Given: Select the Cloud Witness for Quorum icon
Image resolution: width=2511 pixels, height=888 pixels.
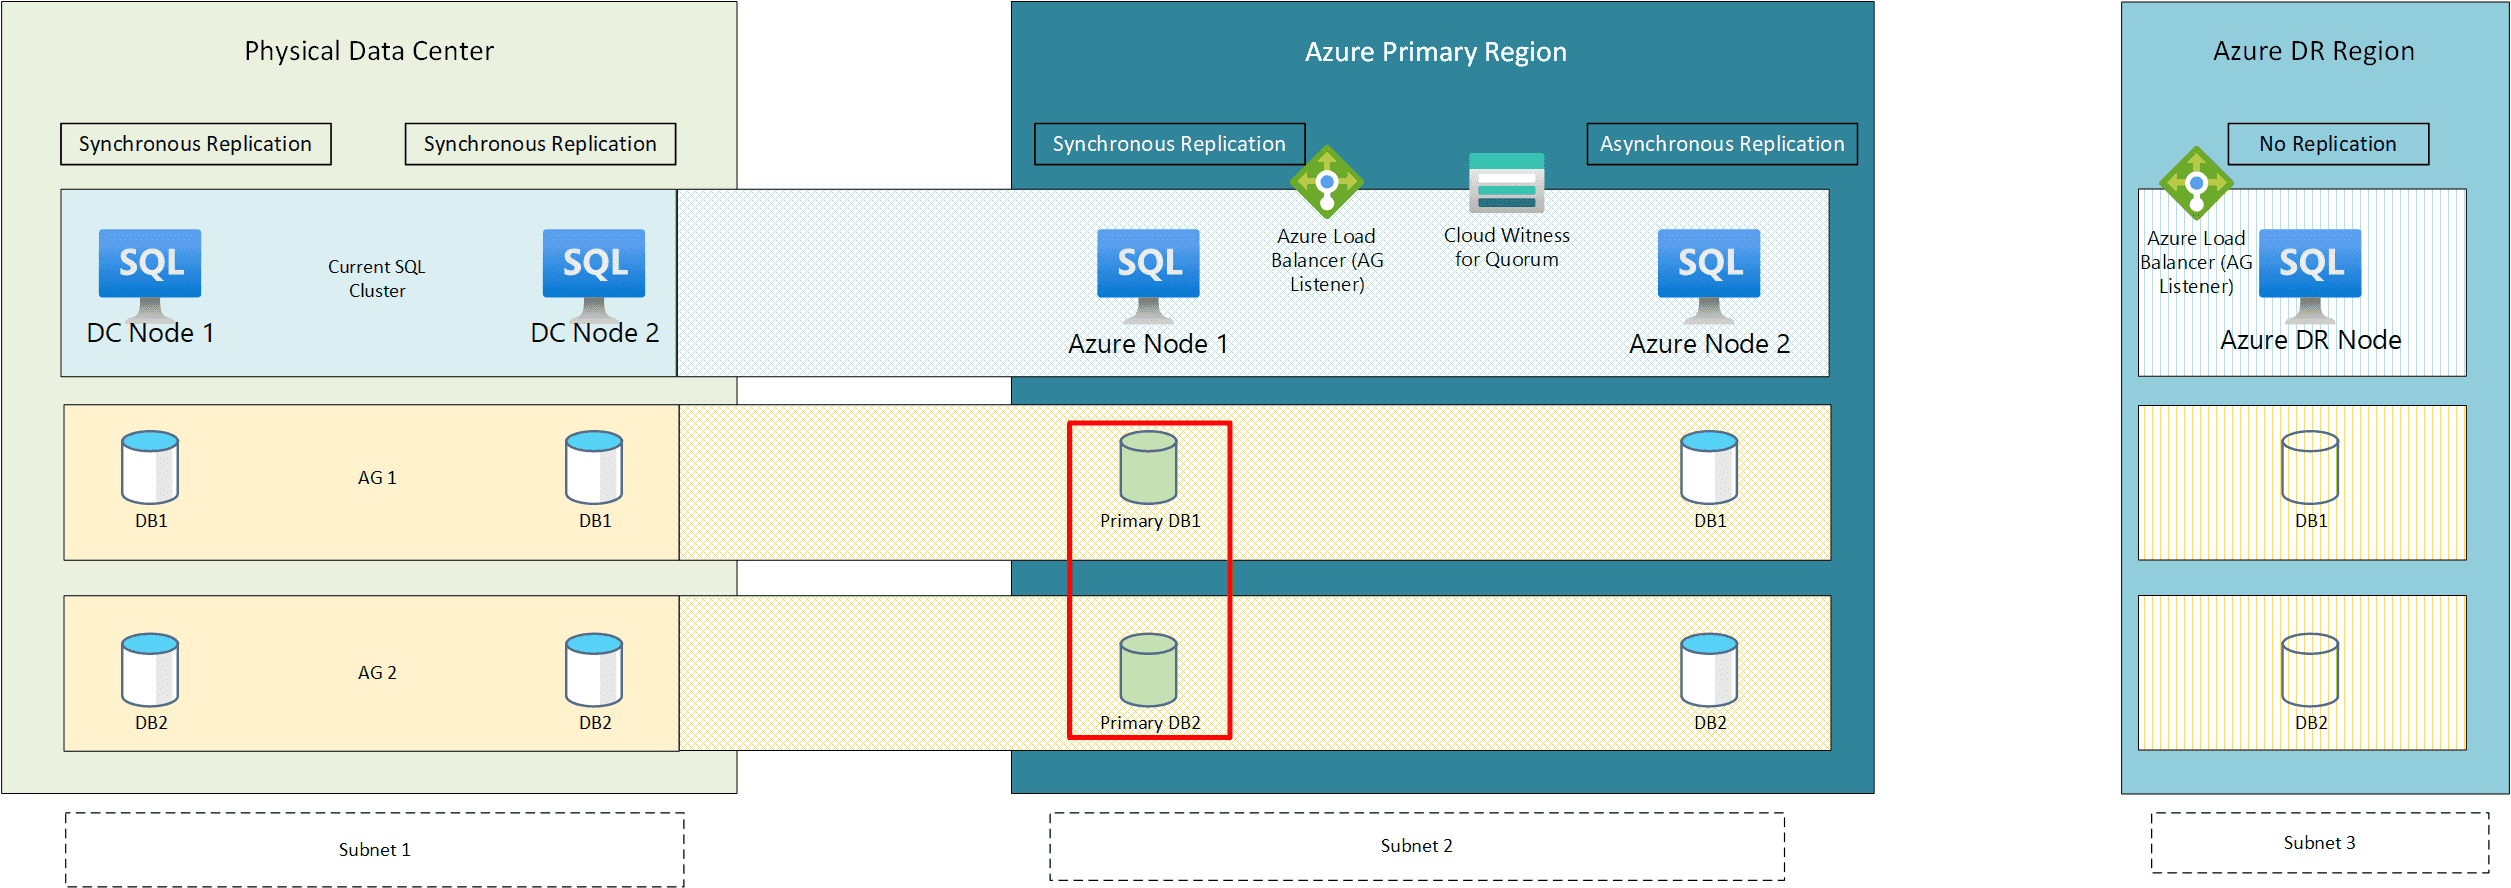Looking at the screenshot, I should 1506,183.
